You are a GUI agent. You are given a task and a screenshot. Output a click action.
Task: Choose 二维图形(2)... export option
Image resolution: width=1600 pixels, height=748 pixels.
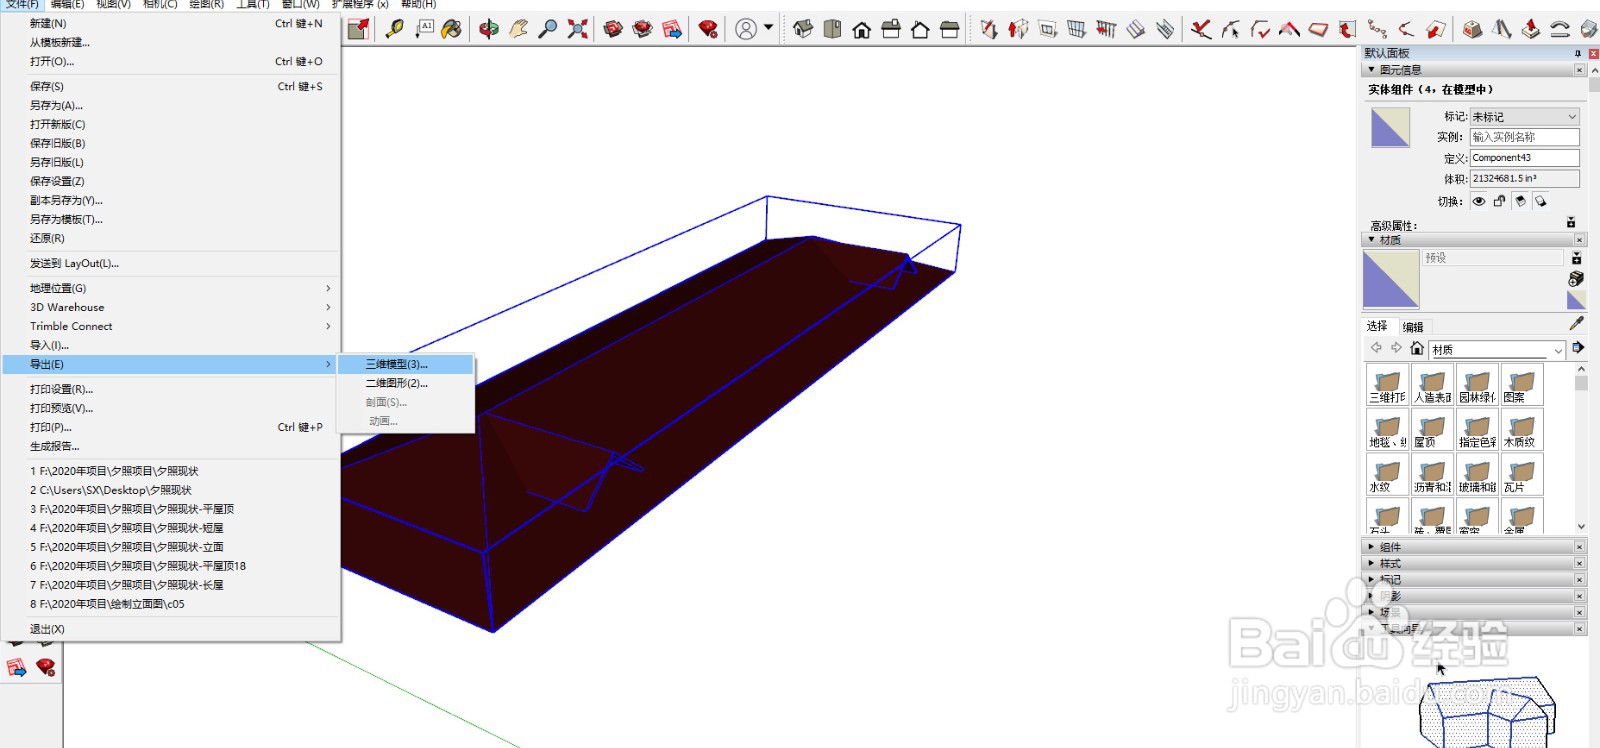pyautogui.click(x=405, y=383)
